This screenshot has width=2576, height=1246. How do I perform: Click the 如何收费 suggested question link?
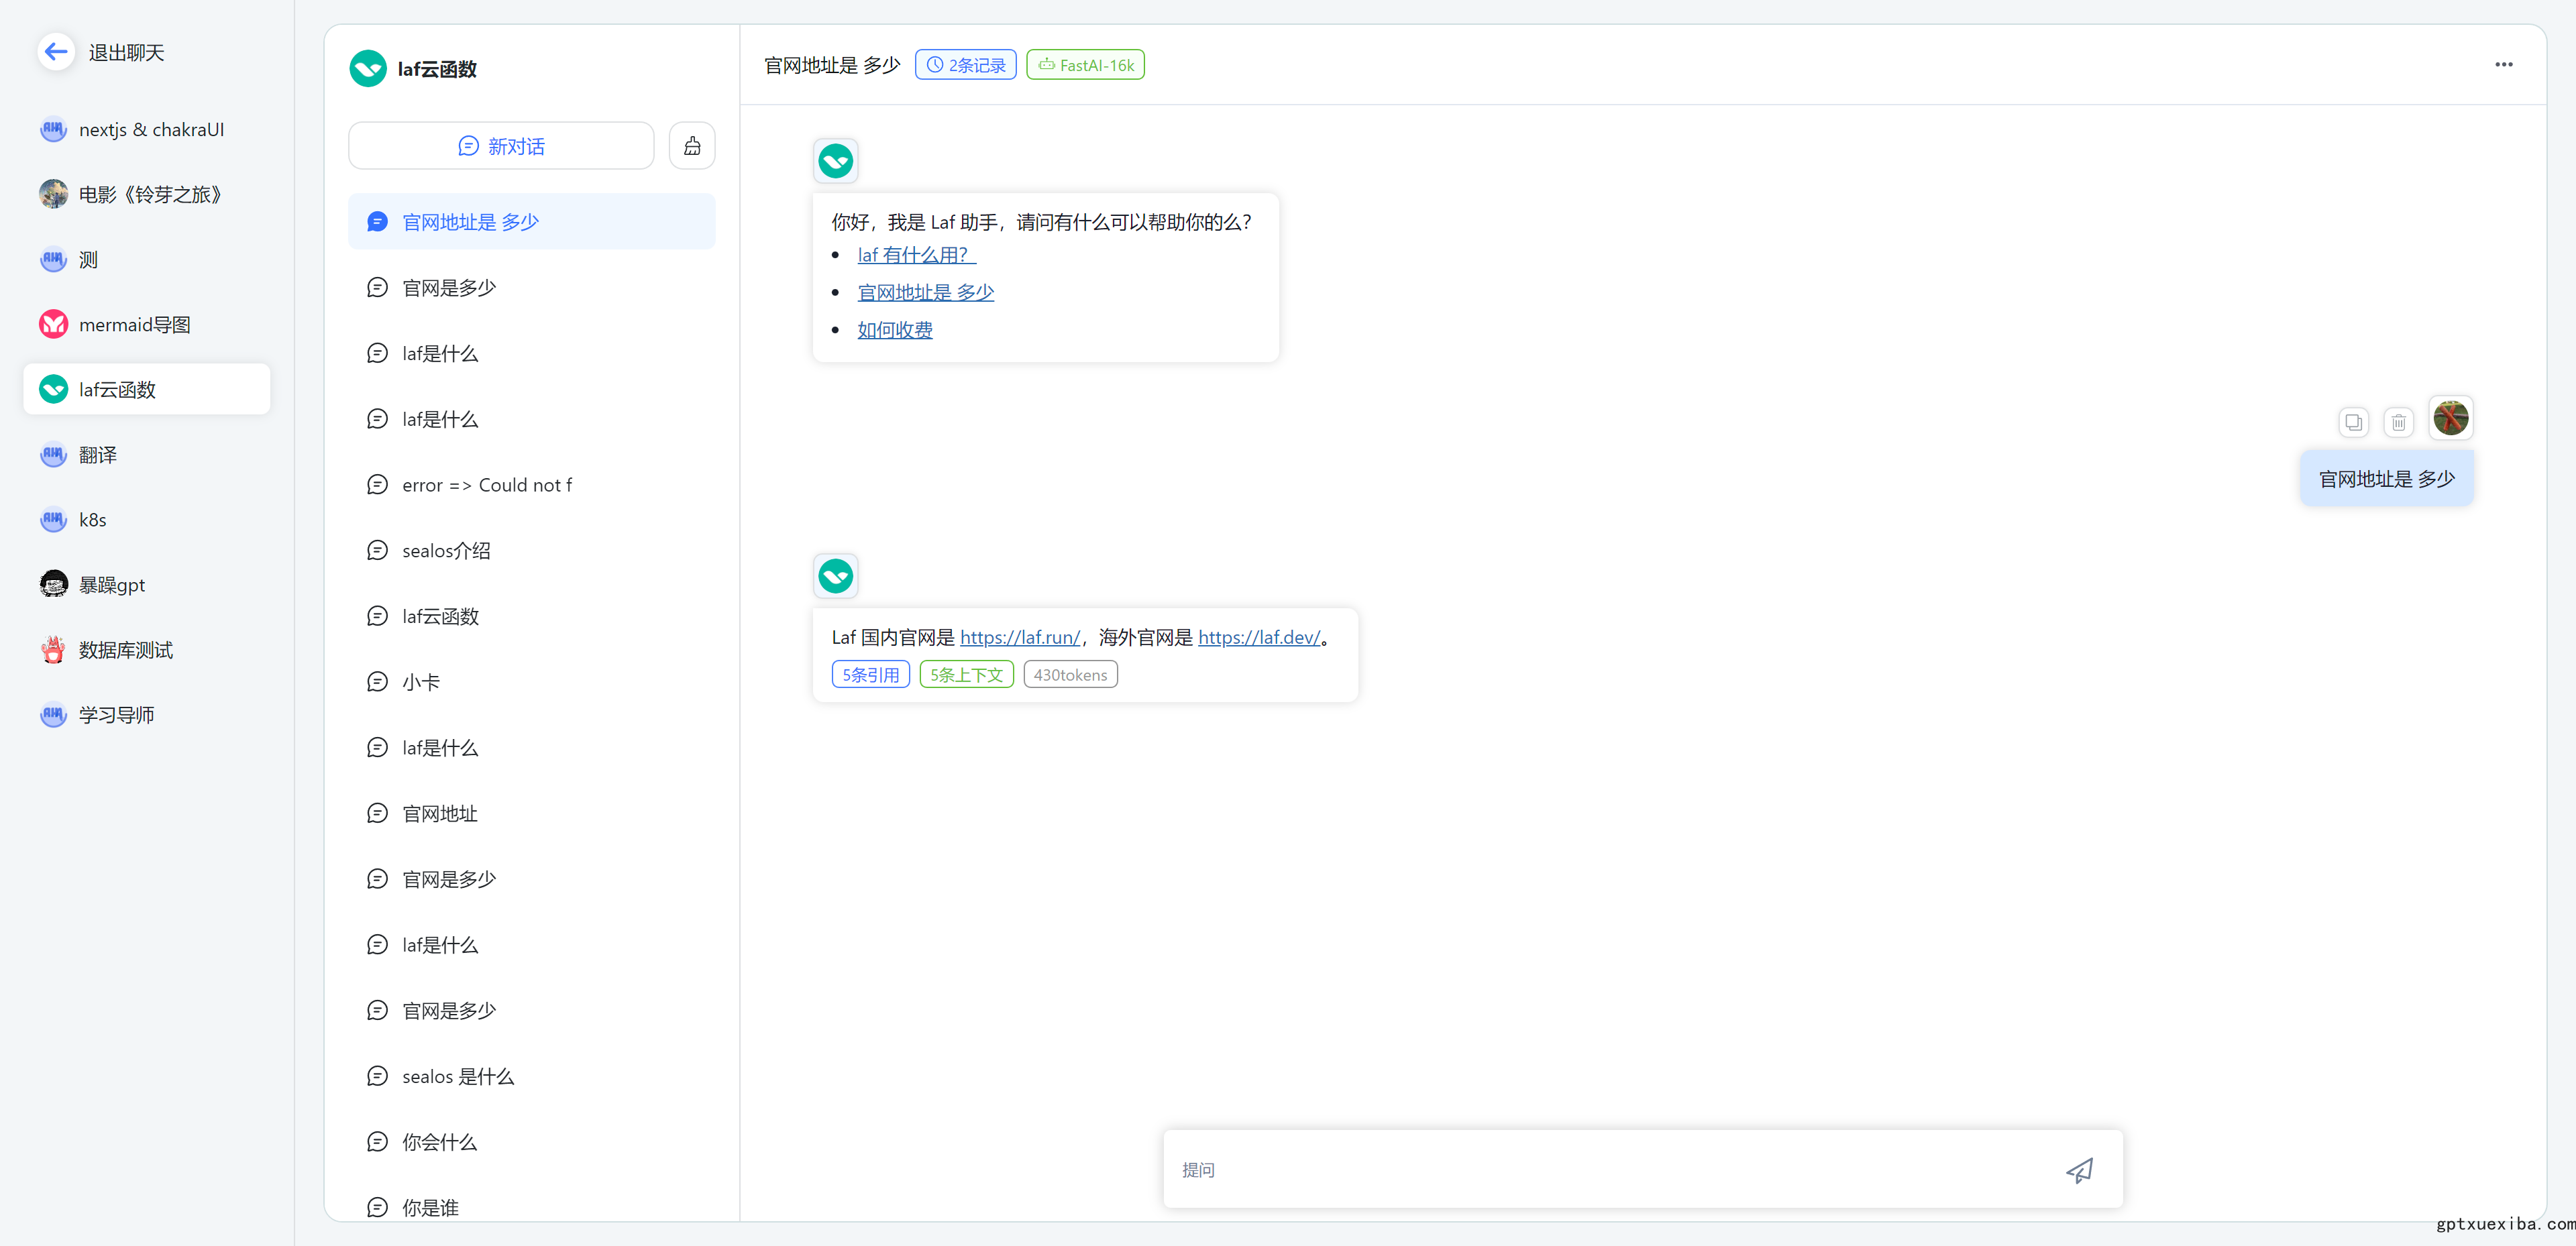[894, 330]
